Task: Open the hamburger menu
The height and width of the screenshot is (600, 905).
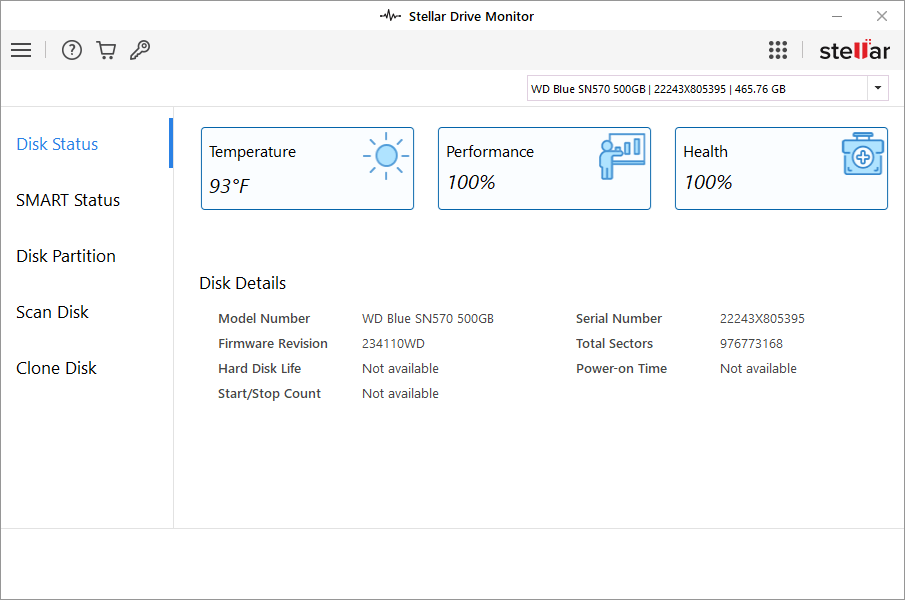Action: point(21,50)
